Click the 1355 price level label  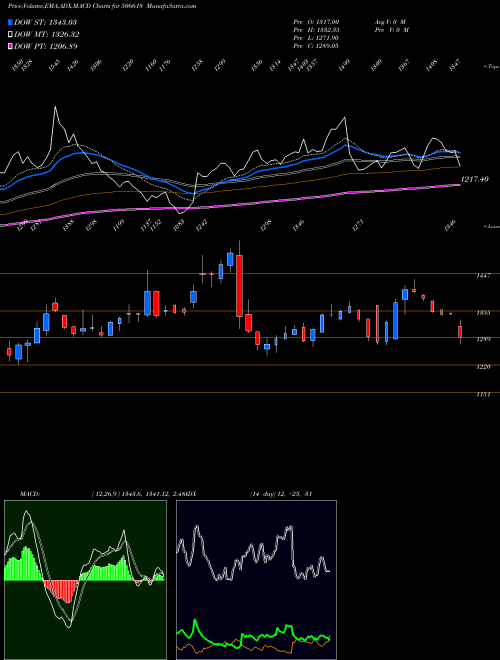483,313
